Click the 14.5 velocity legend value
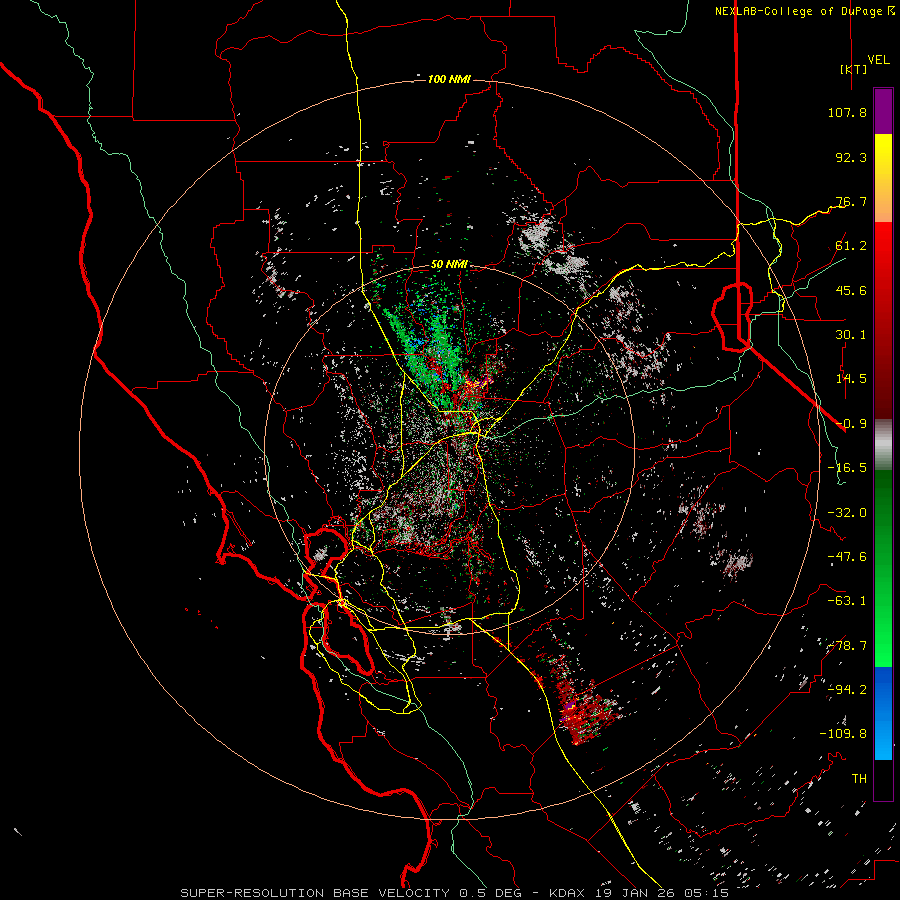Screen dimensions: 900x900 (x=851, y=379)
